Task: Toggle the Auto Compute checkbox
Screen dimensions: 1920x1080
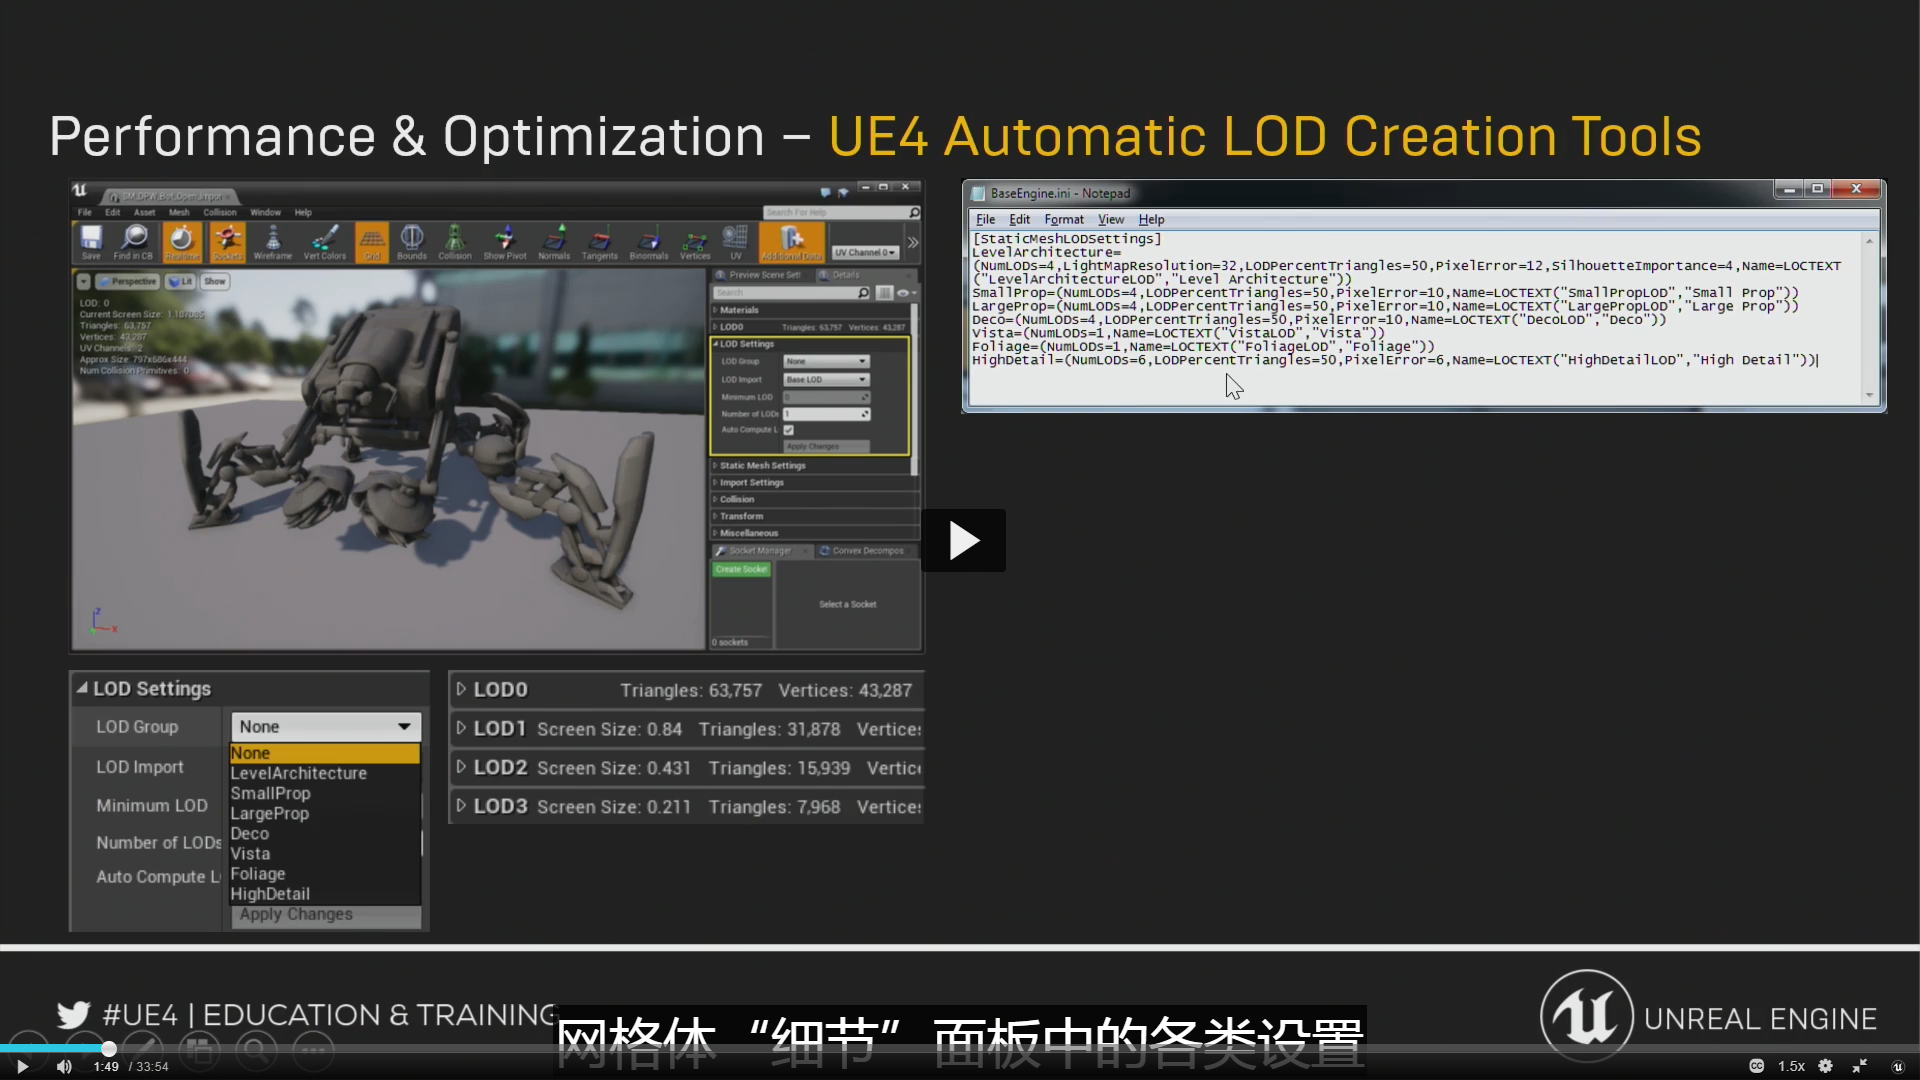Action: [x=789, y=430]
